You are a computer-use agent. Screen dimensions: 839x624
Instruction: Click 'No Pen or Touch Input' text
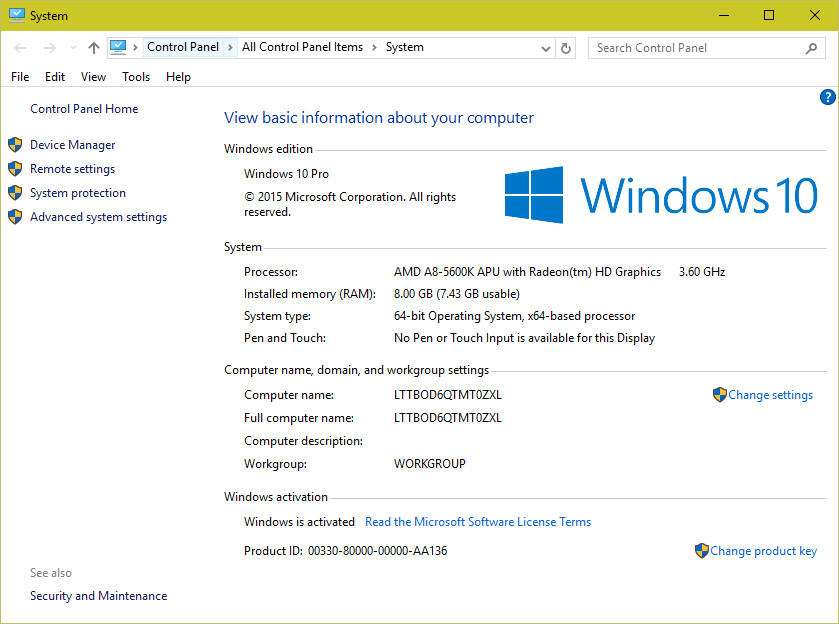point(454,338)
